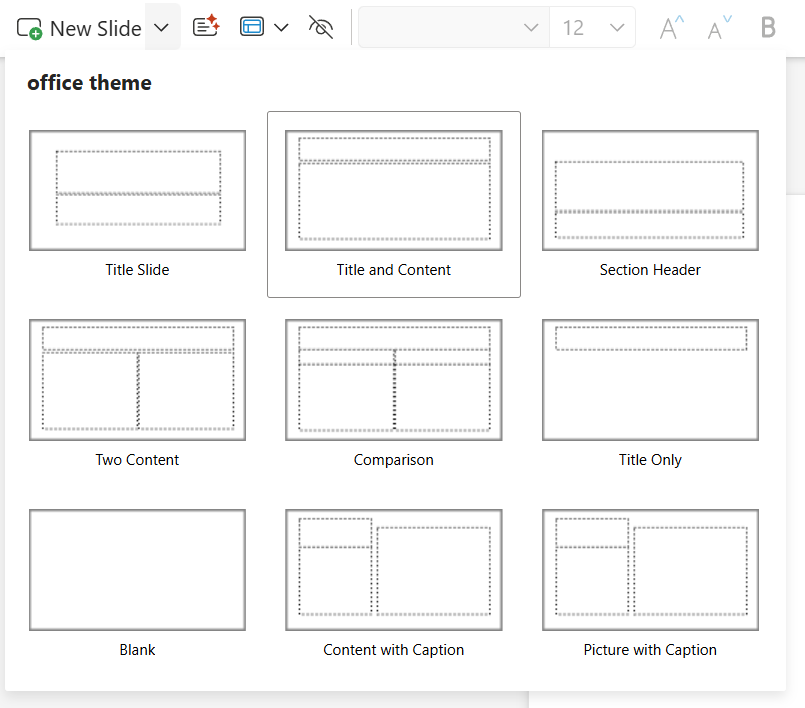Image resolution: width=805 pixels, height=708 pixels.
Task: Pick the Two Content layout
Action: pos(137,380)
